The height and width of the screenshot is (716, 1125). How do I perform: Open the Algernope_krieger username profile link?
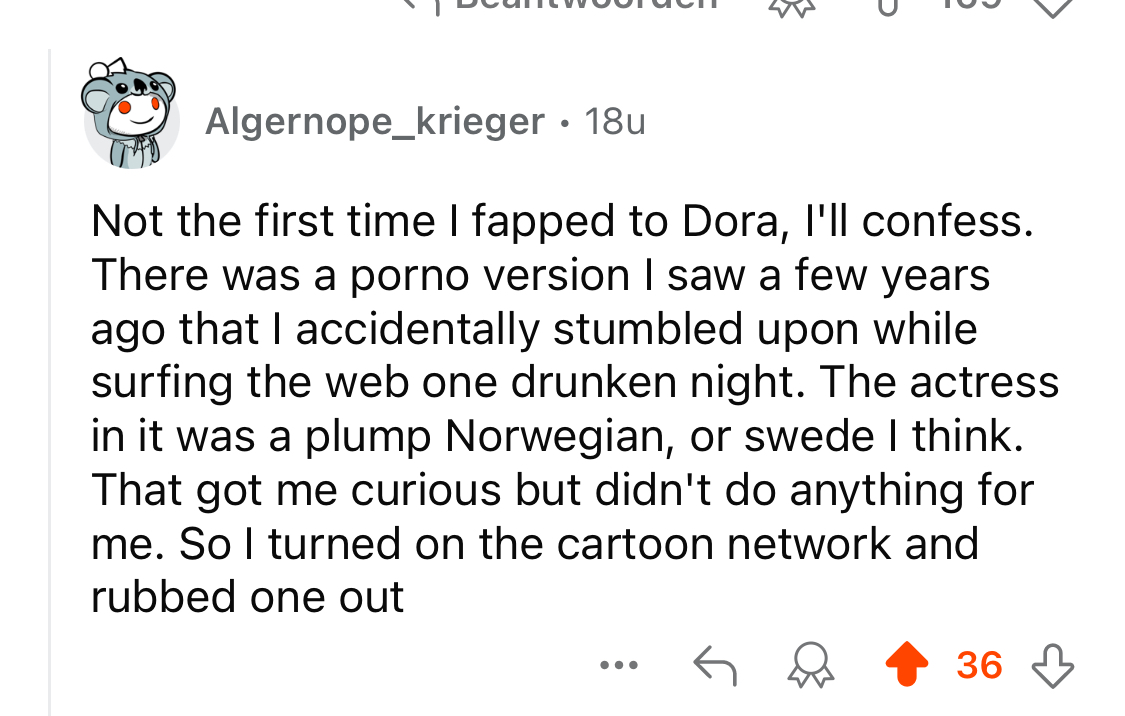[x=375, y=122]
